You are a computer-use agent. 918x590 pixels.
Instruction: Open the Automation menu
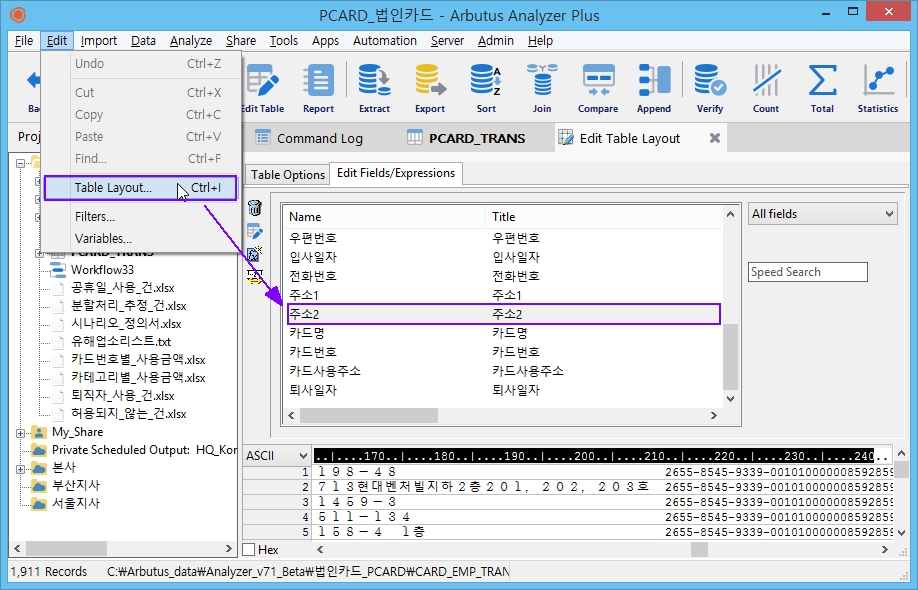[385, 40]
